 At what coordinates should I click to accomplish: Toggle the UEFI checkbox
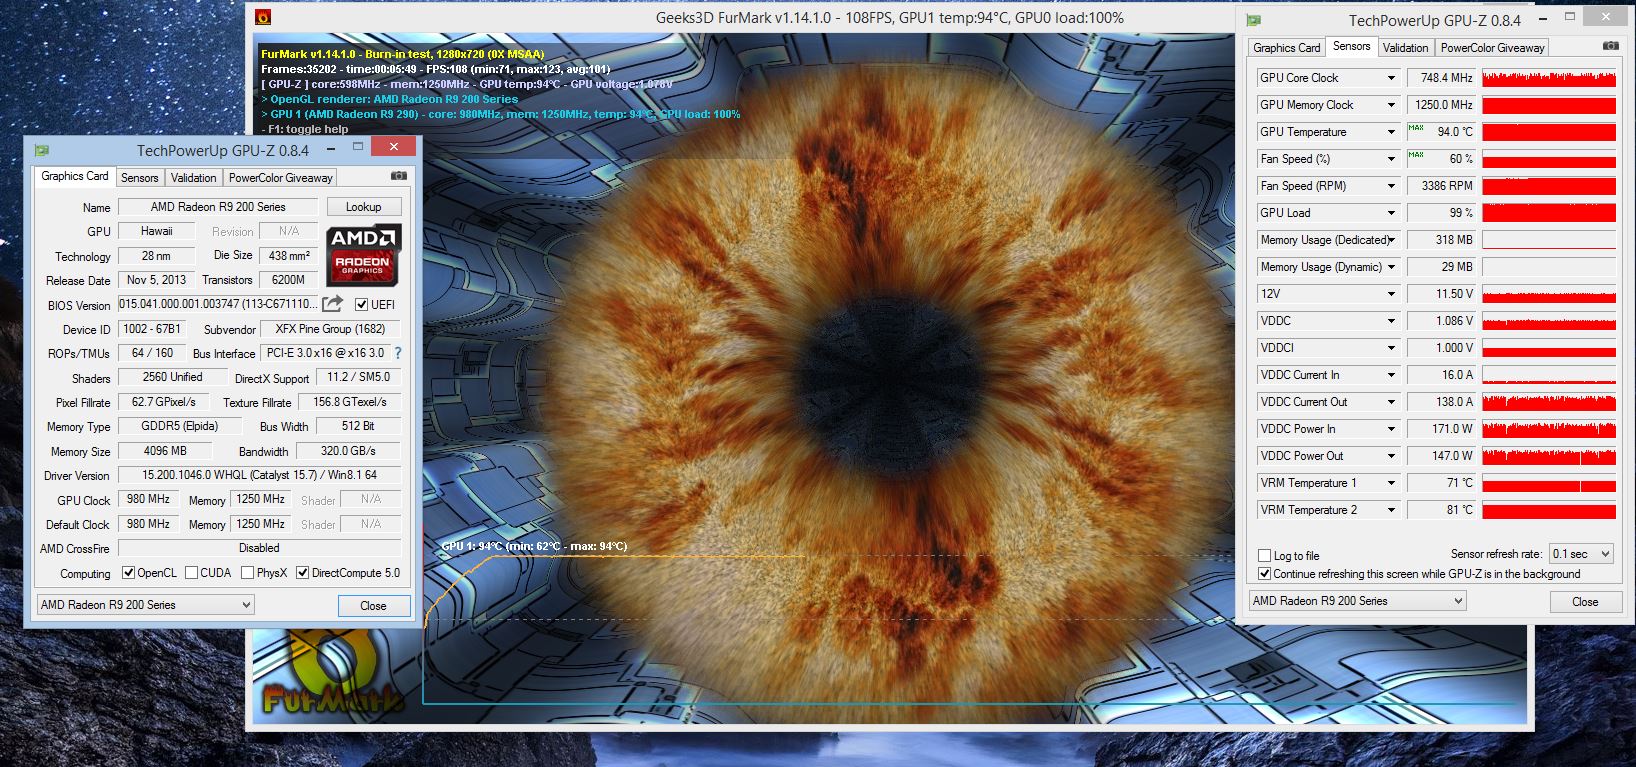point(362,304)
